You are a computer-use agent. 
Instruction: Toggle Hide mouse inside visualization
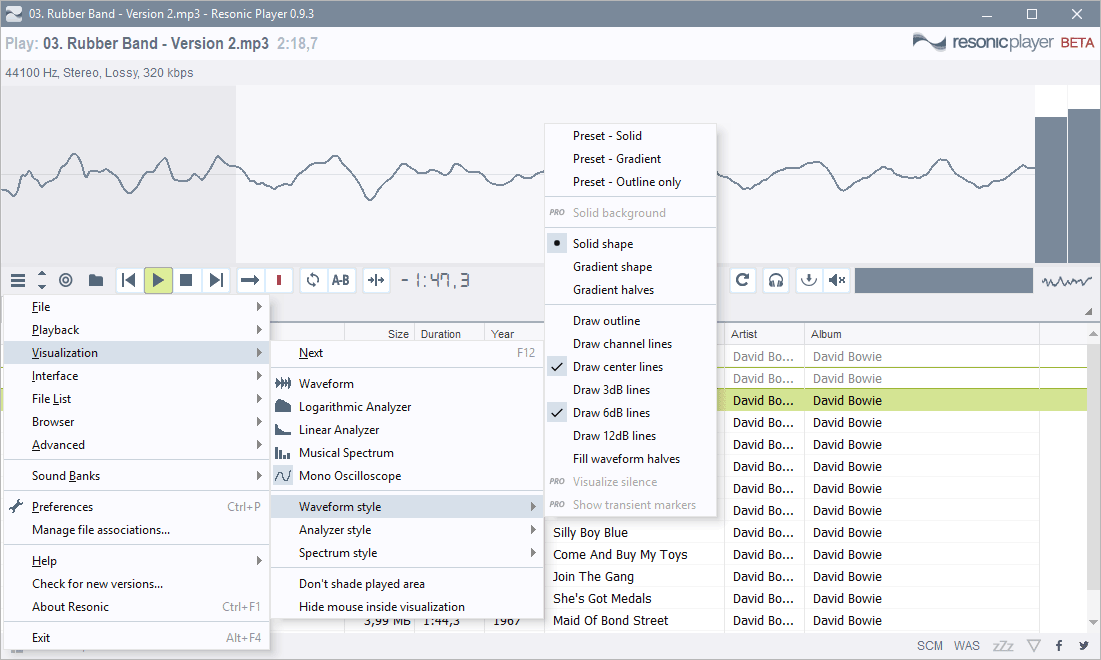pos(407,607)
